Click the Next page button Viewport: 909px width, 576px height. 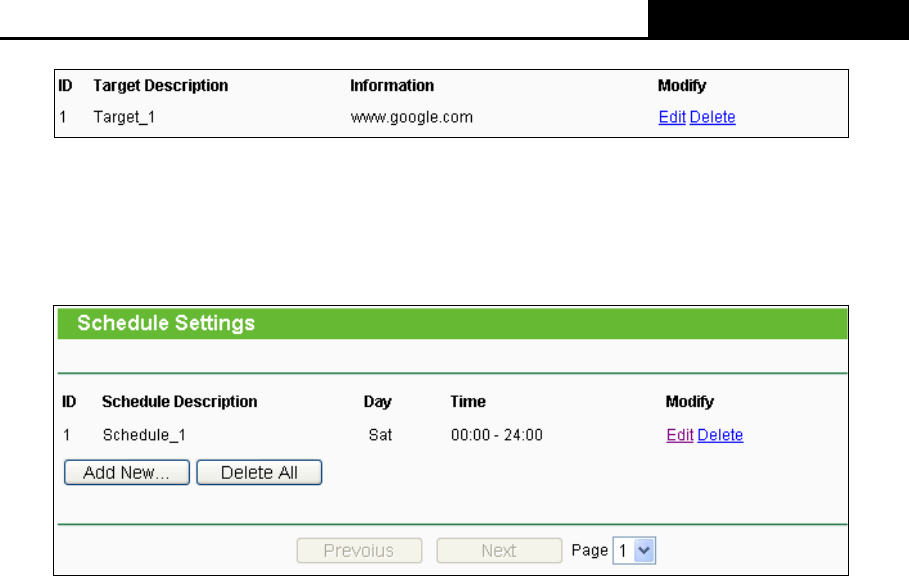click(499, 551)
